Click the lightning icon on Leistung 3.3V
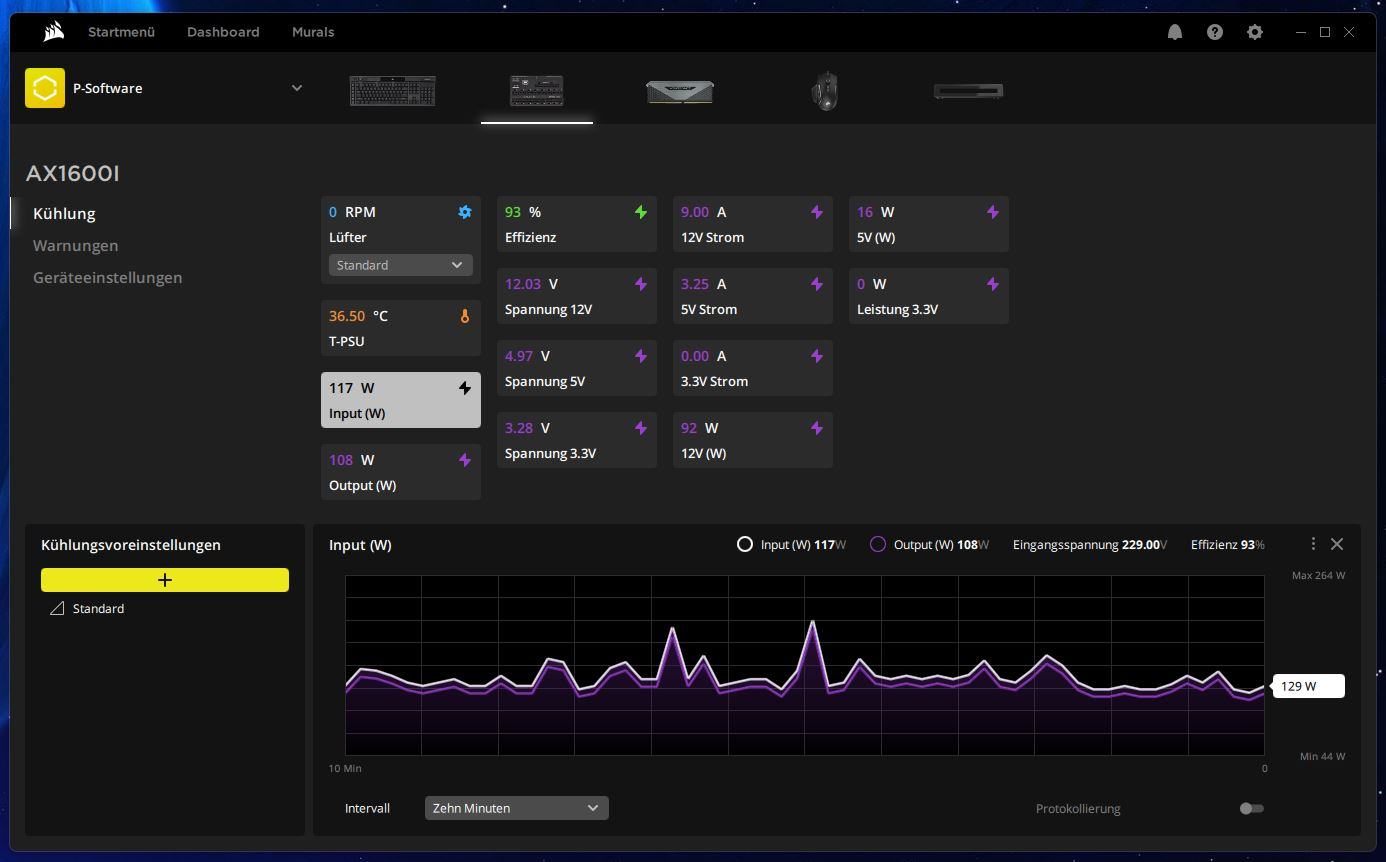This screenshot has height=862, width=1386. [993, 284]
